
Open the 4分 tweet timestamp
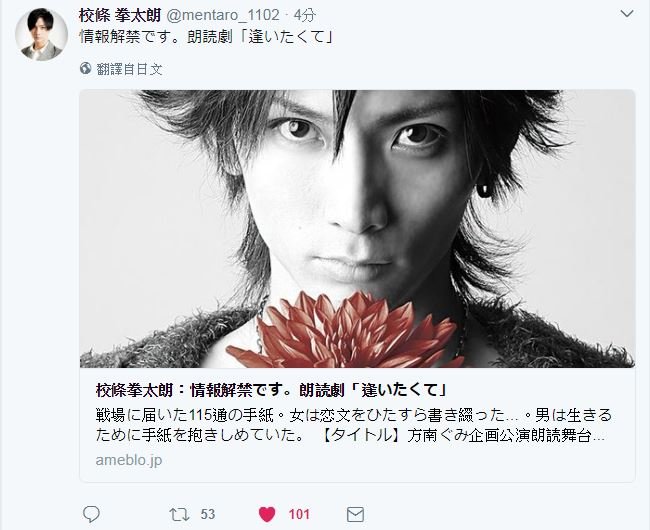(305, 15)
